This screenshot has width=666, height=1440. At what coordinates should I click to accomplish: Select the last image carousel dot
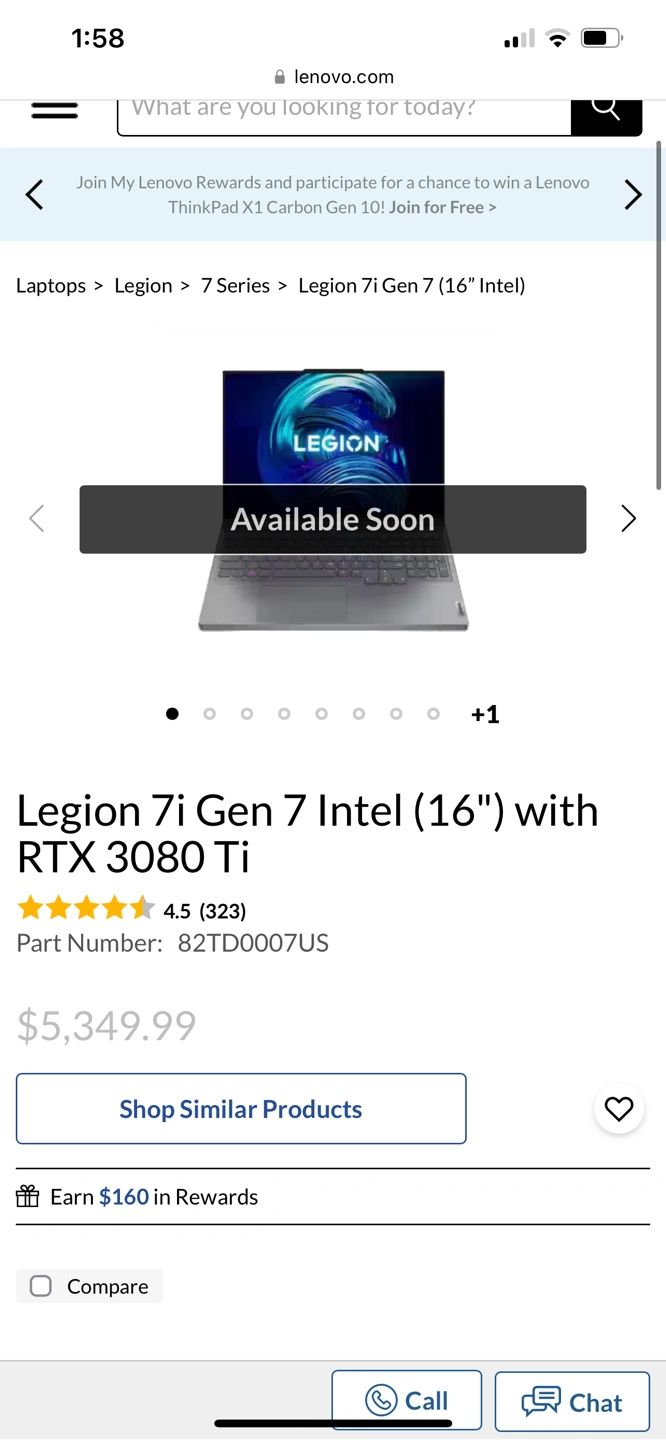click(433, 714)
